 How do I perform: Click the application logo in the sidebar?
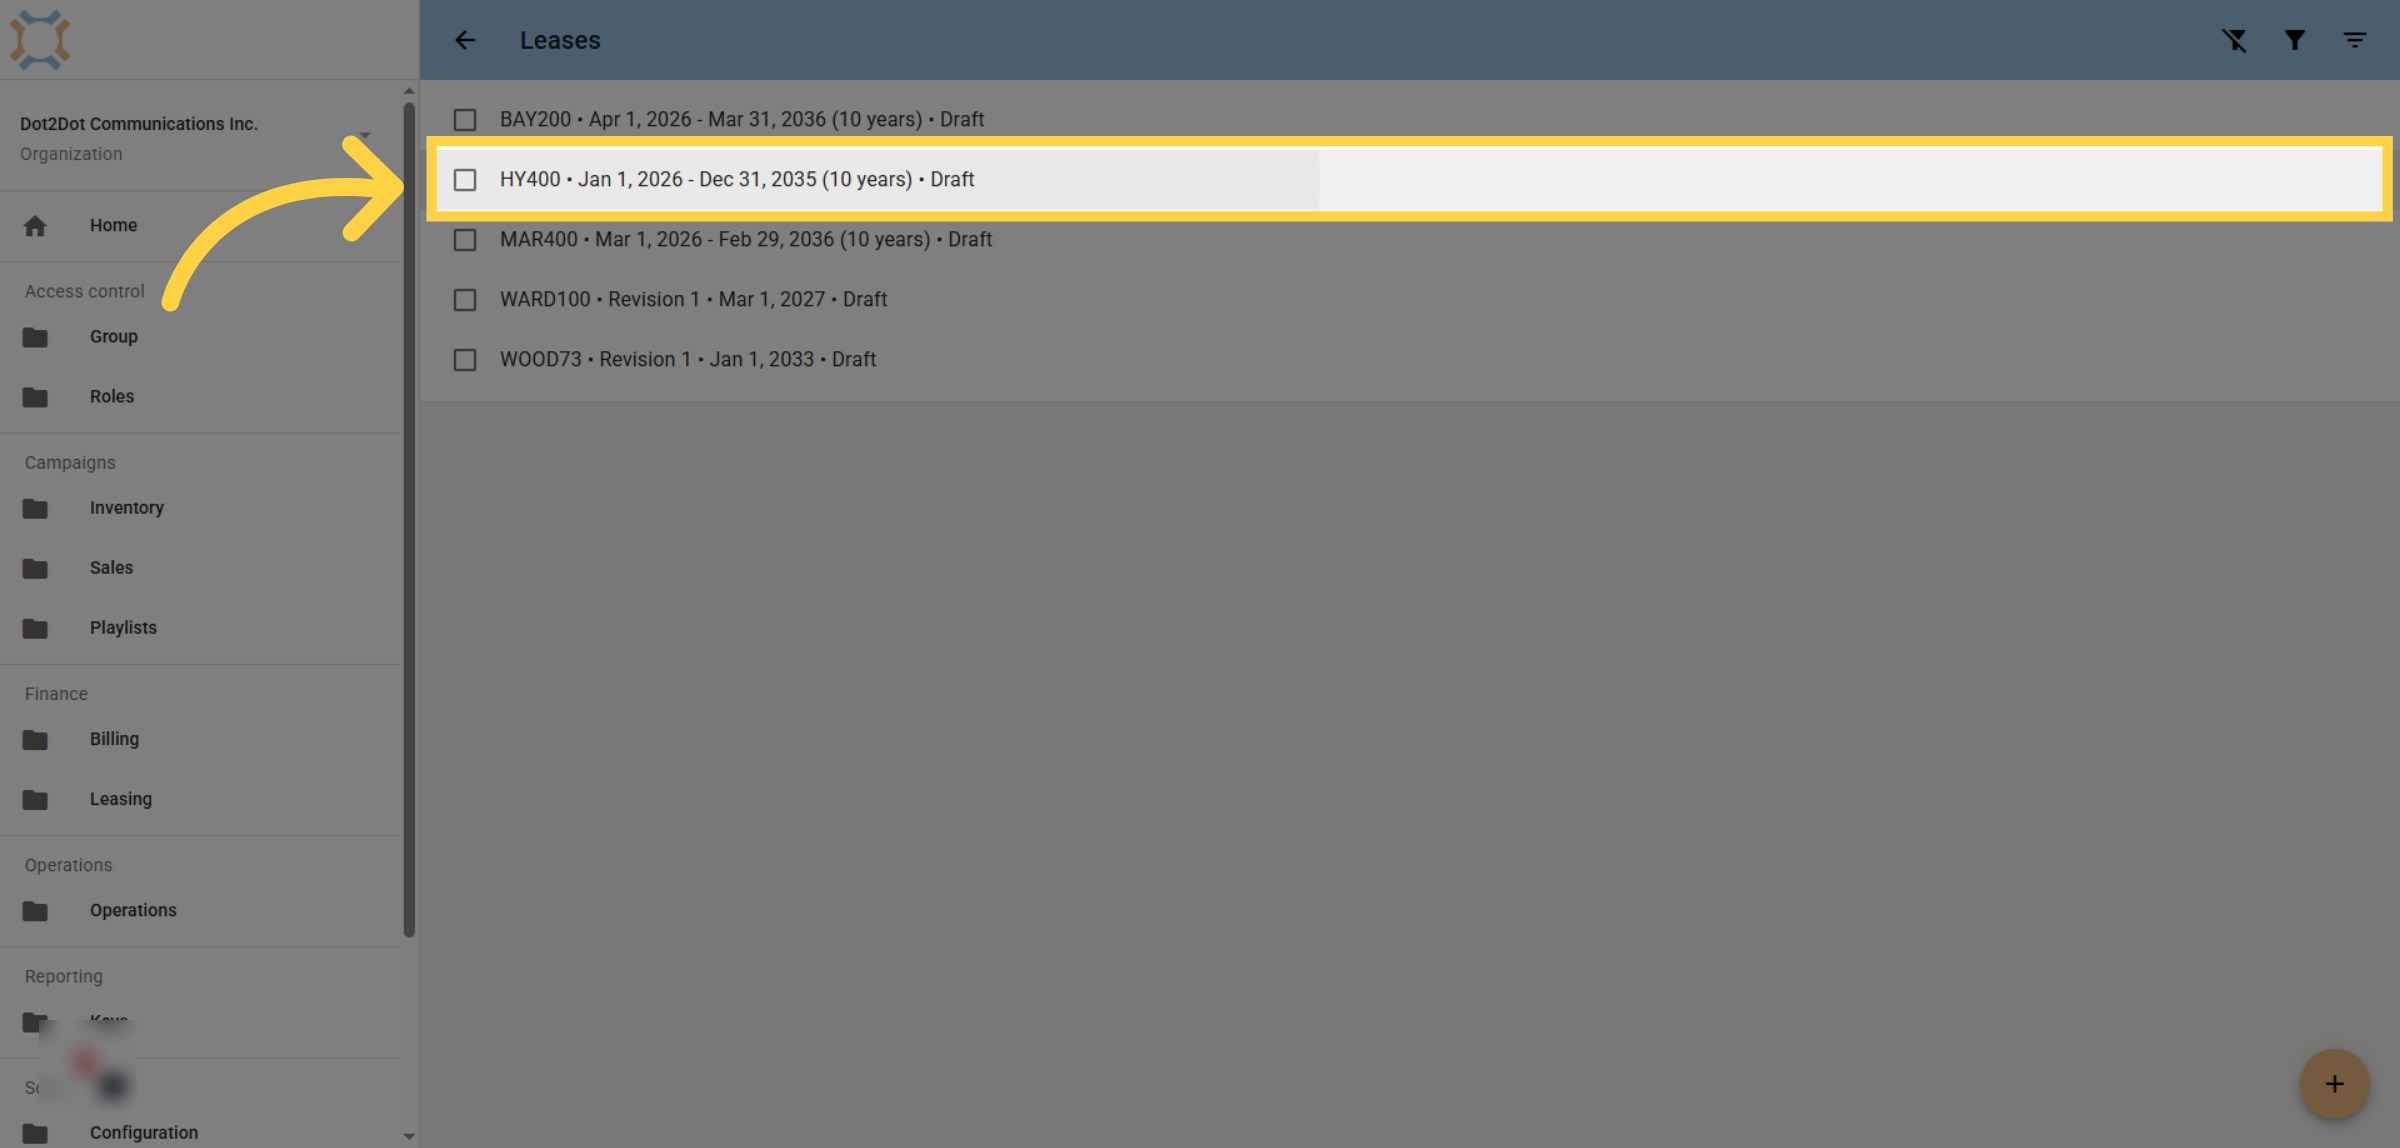(40, 40)
